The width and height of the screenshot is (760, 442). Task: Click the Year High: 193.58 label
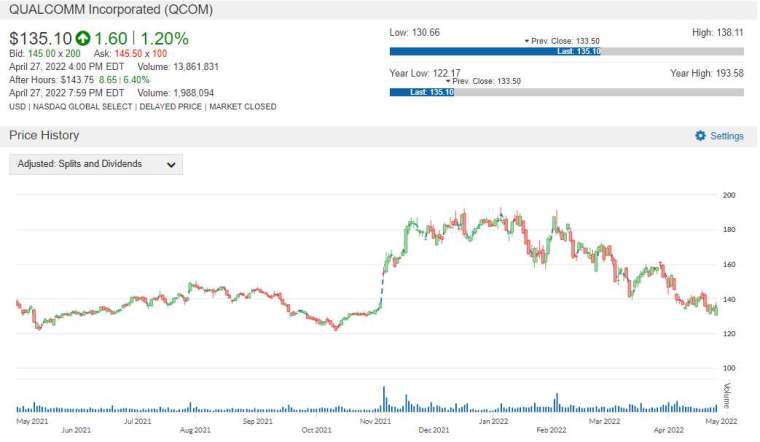707,73
